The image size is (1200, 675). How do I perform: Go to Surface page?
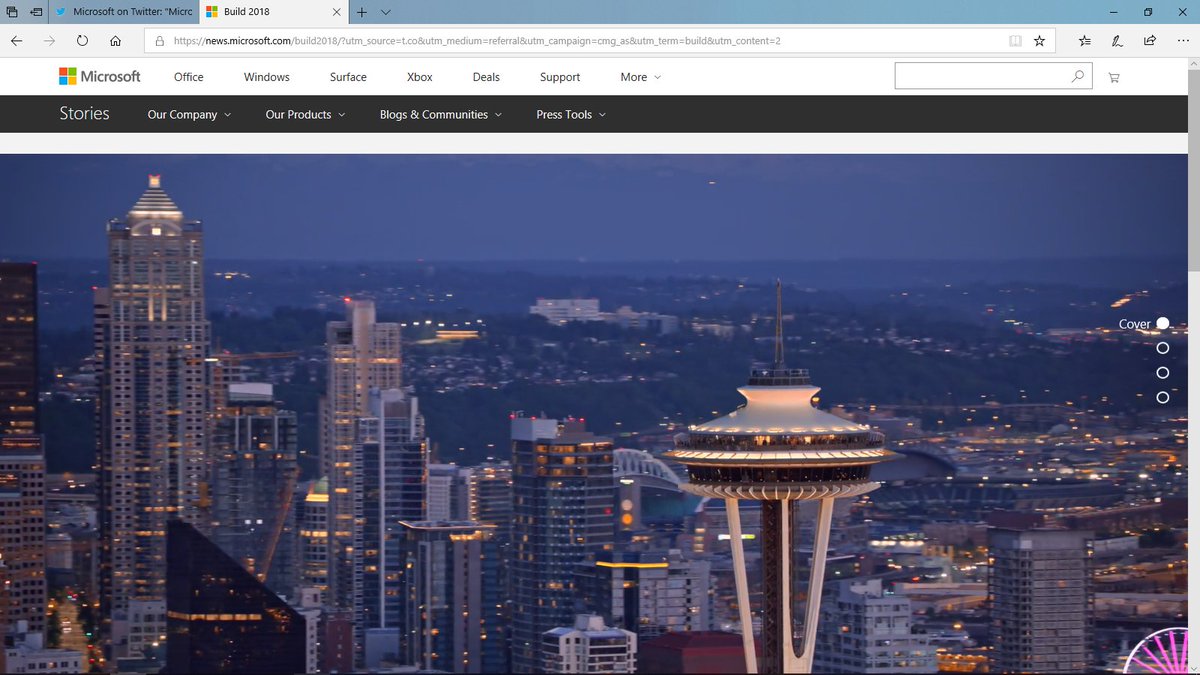348,77
